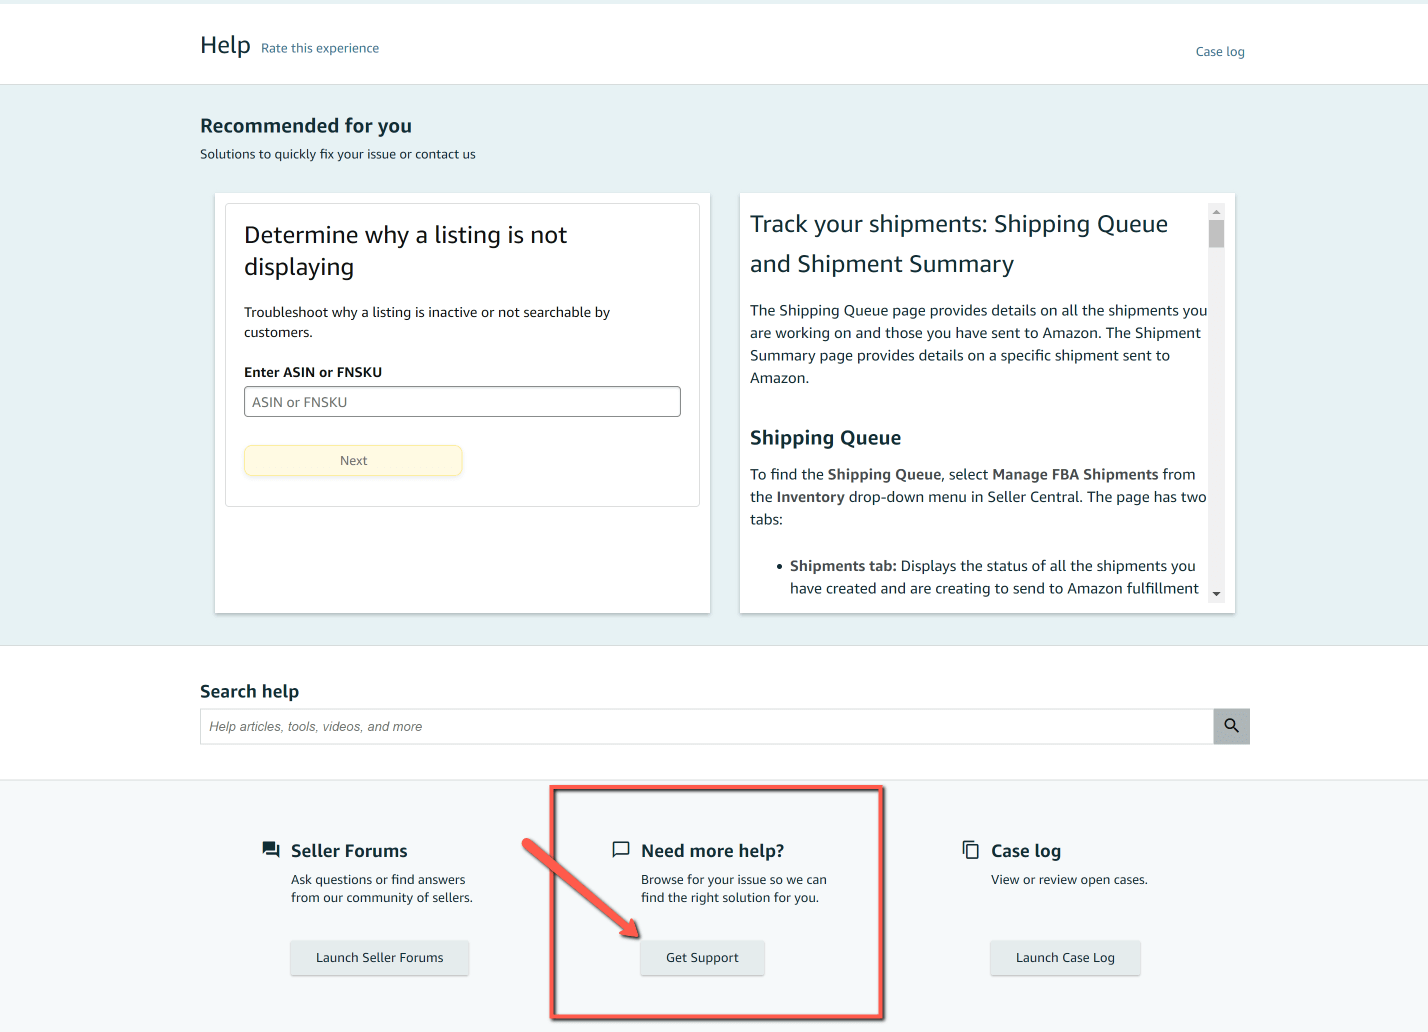
Task: Open the Rate this experience link
Action: click(x=320, y=48)
